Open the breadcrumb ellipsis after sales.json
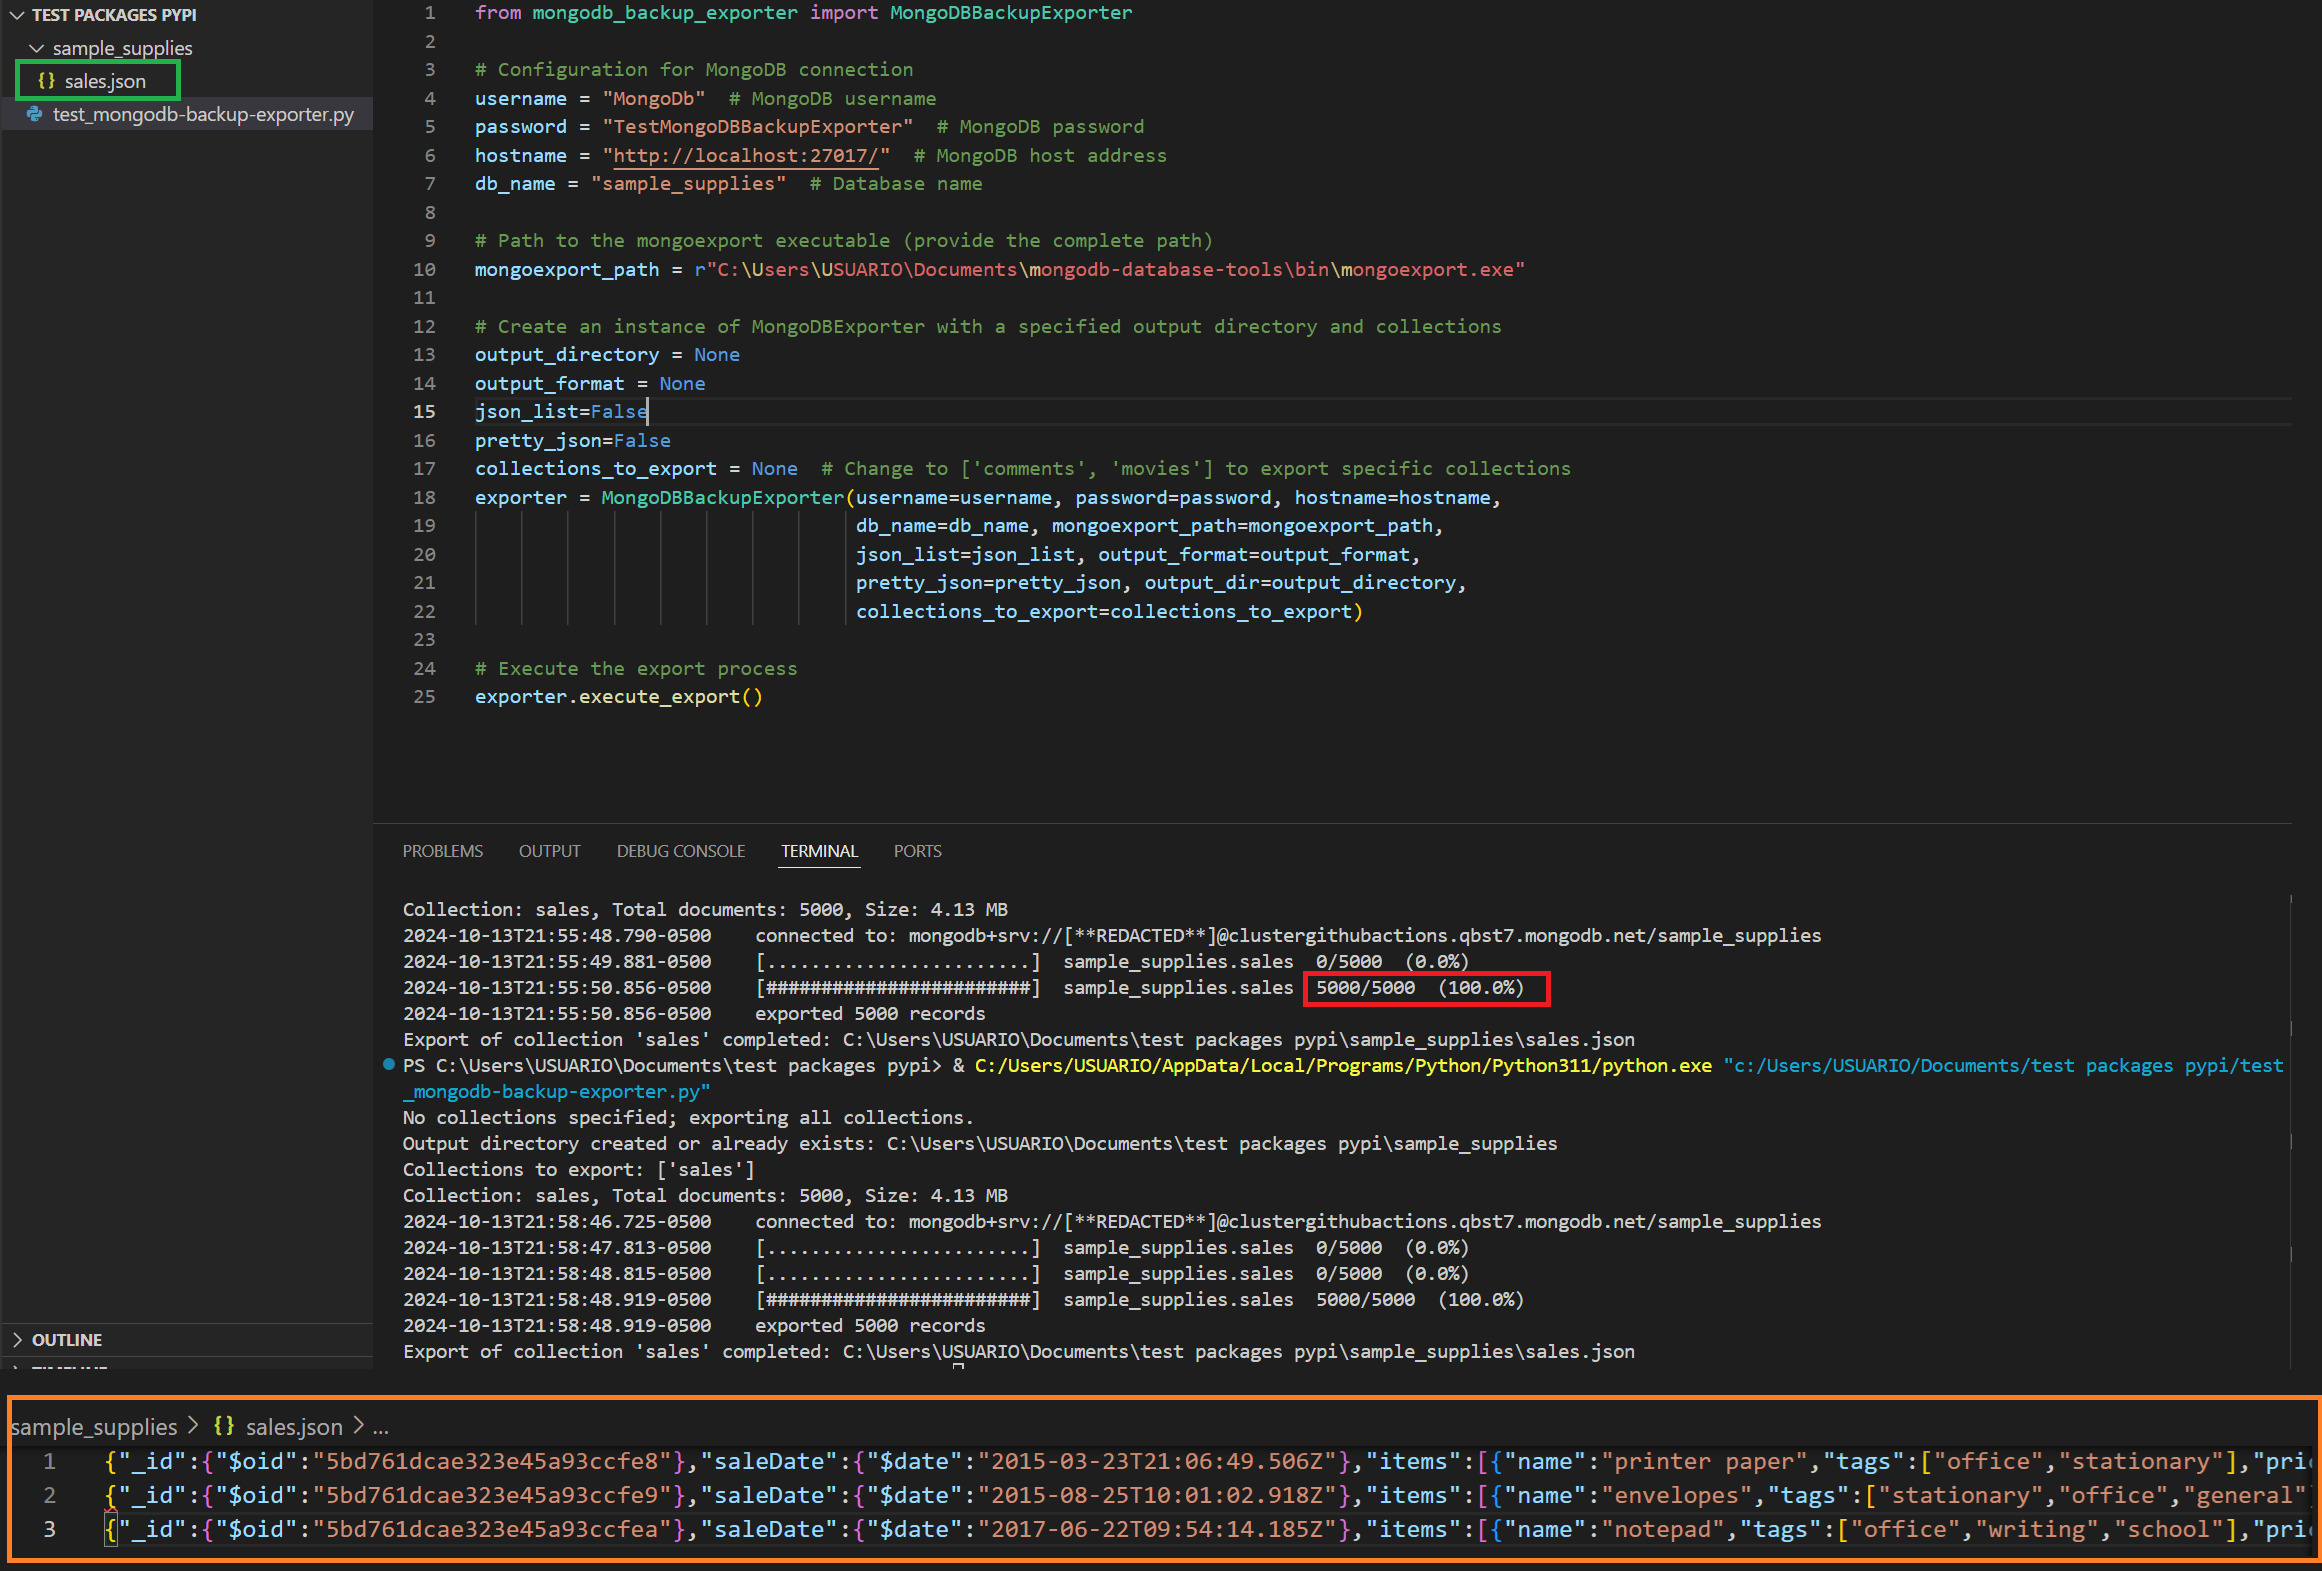 [x=380, y=1428]
